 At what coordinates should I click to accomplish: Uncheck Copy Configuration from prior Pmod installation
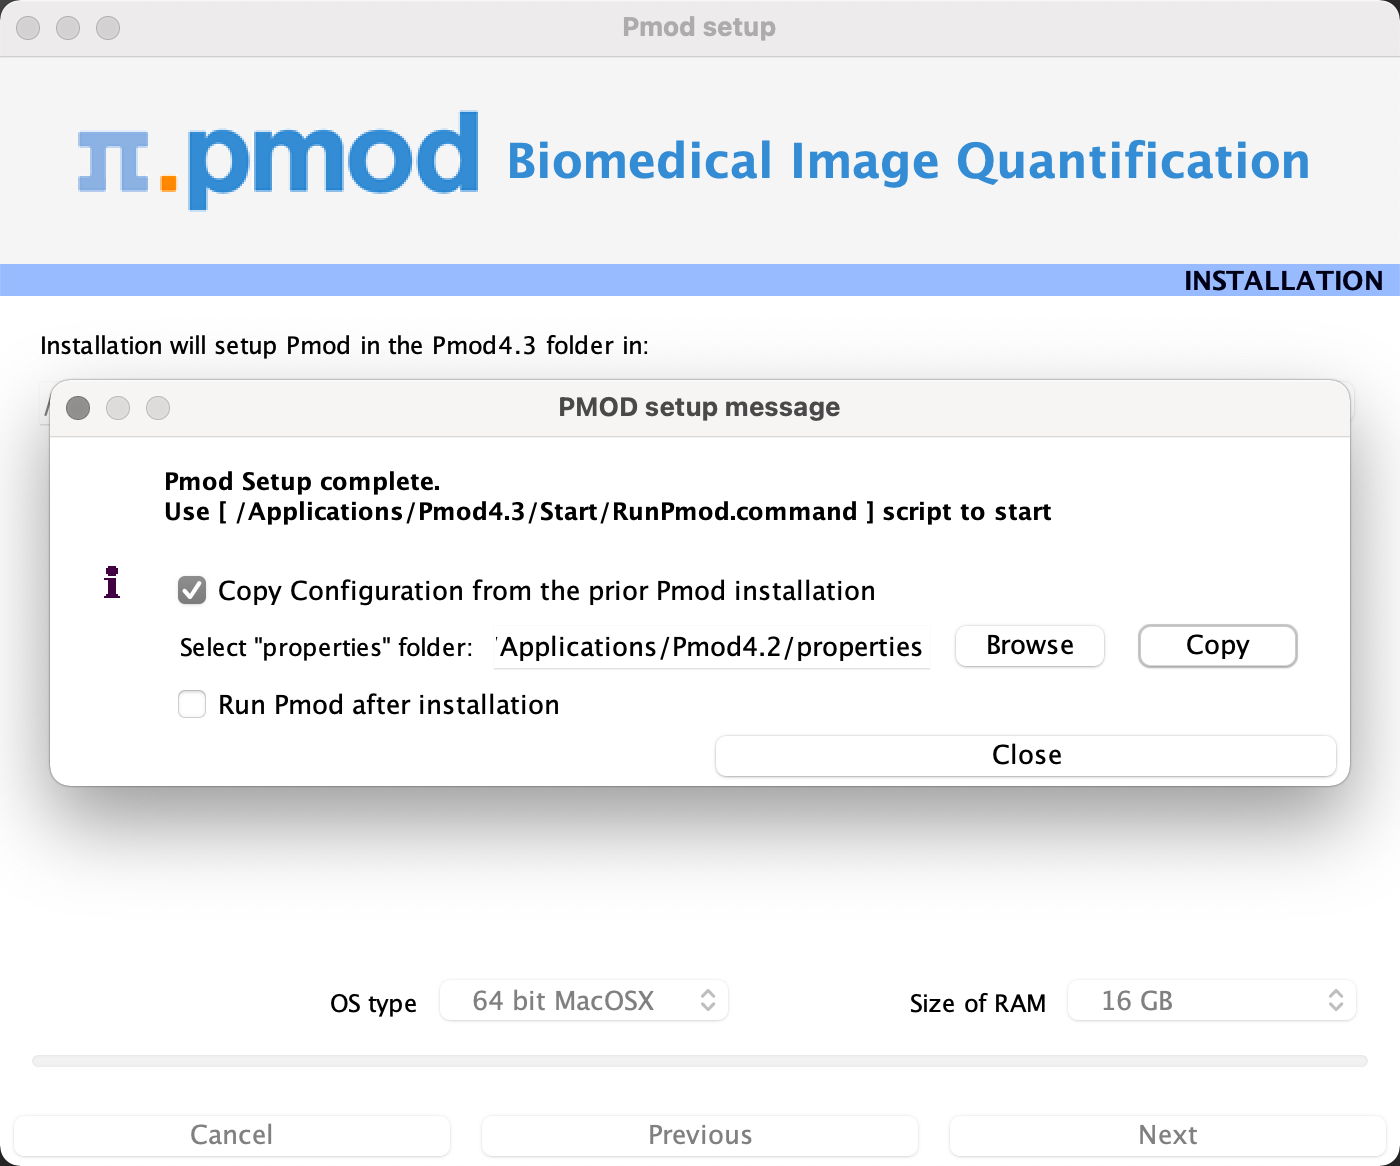pyautogui.click(x=192, y=591)
